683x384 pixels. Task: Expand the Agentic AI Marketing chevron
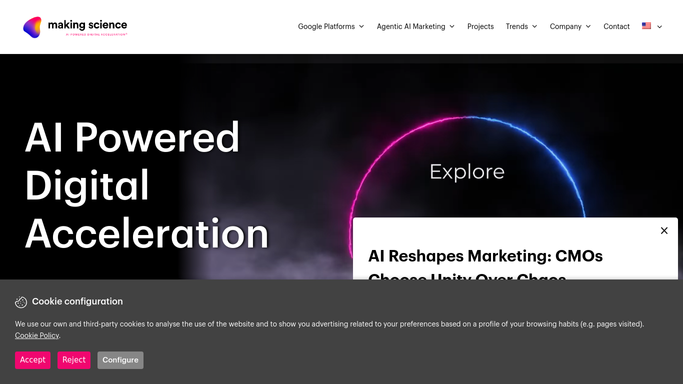(x=452, y=27)
